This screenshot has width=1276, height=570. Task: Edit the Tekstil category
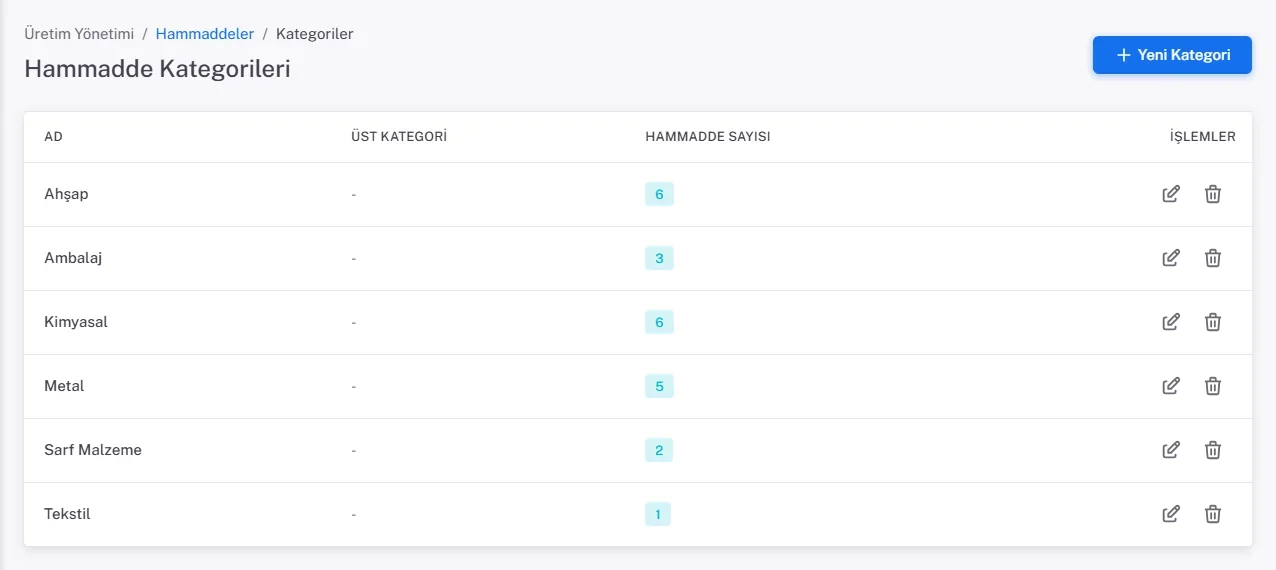[x=1171, y=514]
